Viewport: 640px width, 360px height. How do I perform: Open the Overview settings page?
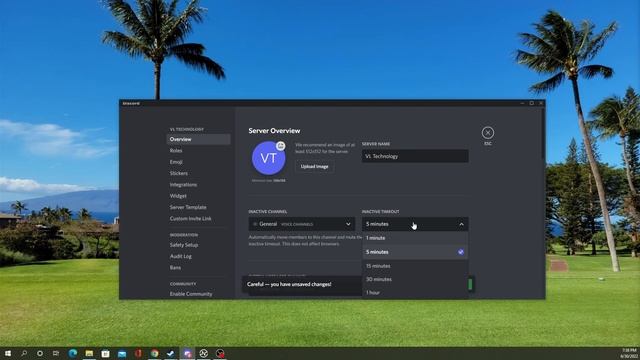click(x=198, y=139)
